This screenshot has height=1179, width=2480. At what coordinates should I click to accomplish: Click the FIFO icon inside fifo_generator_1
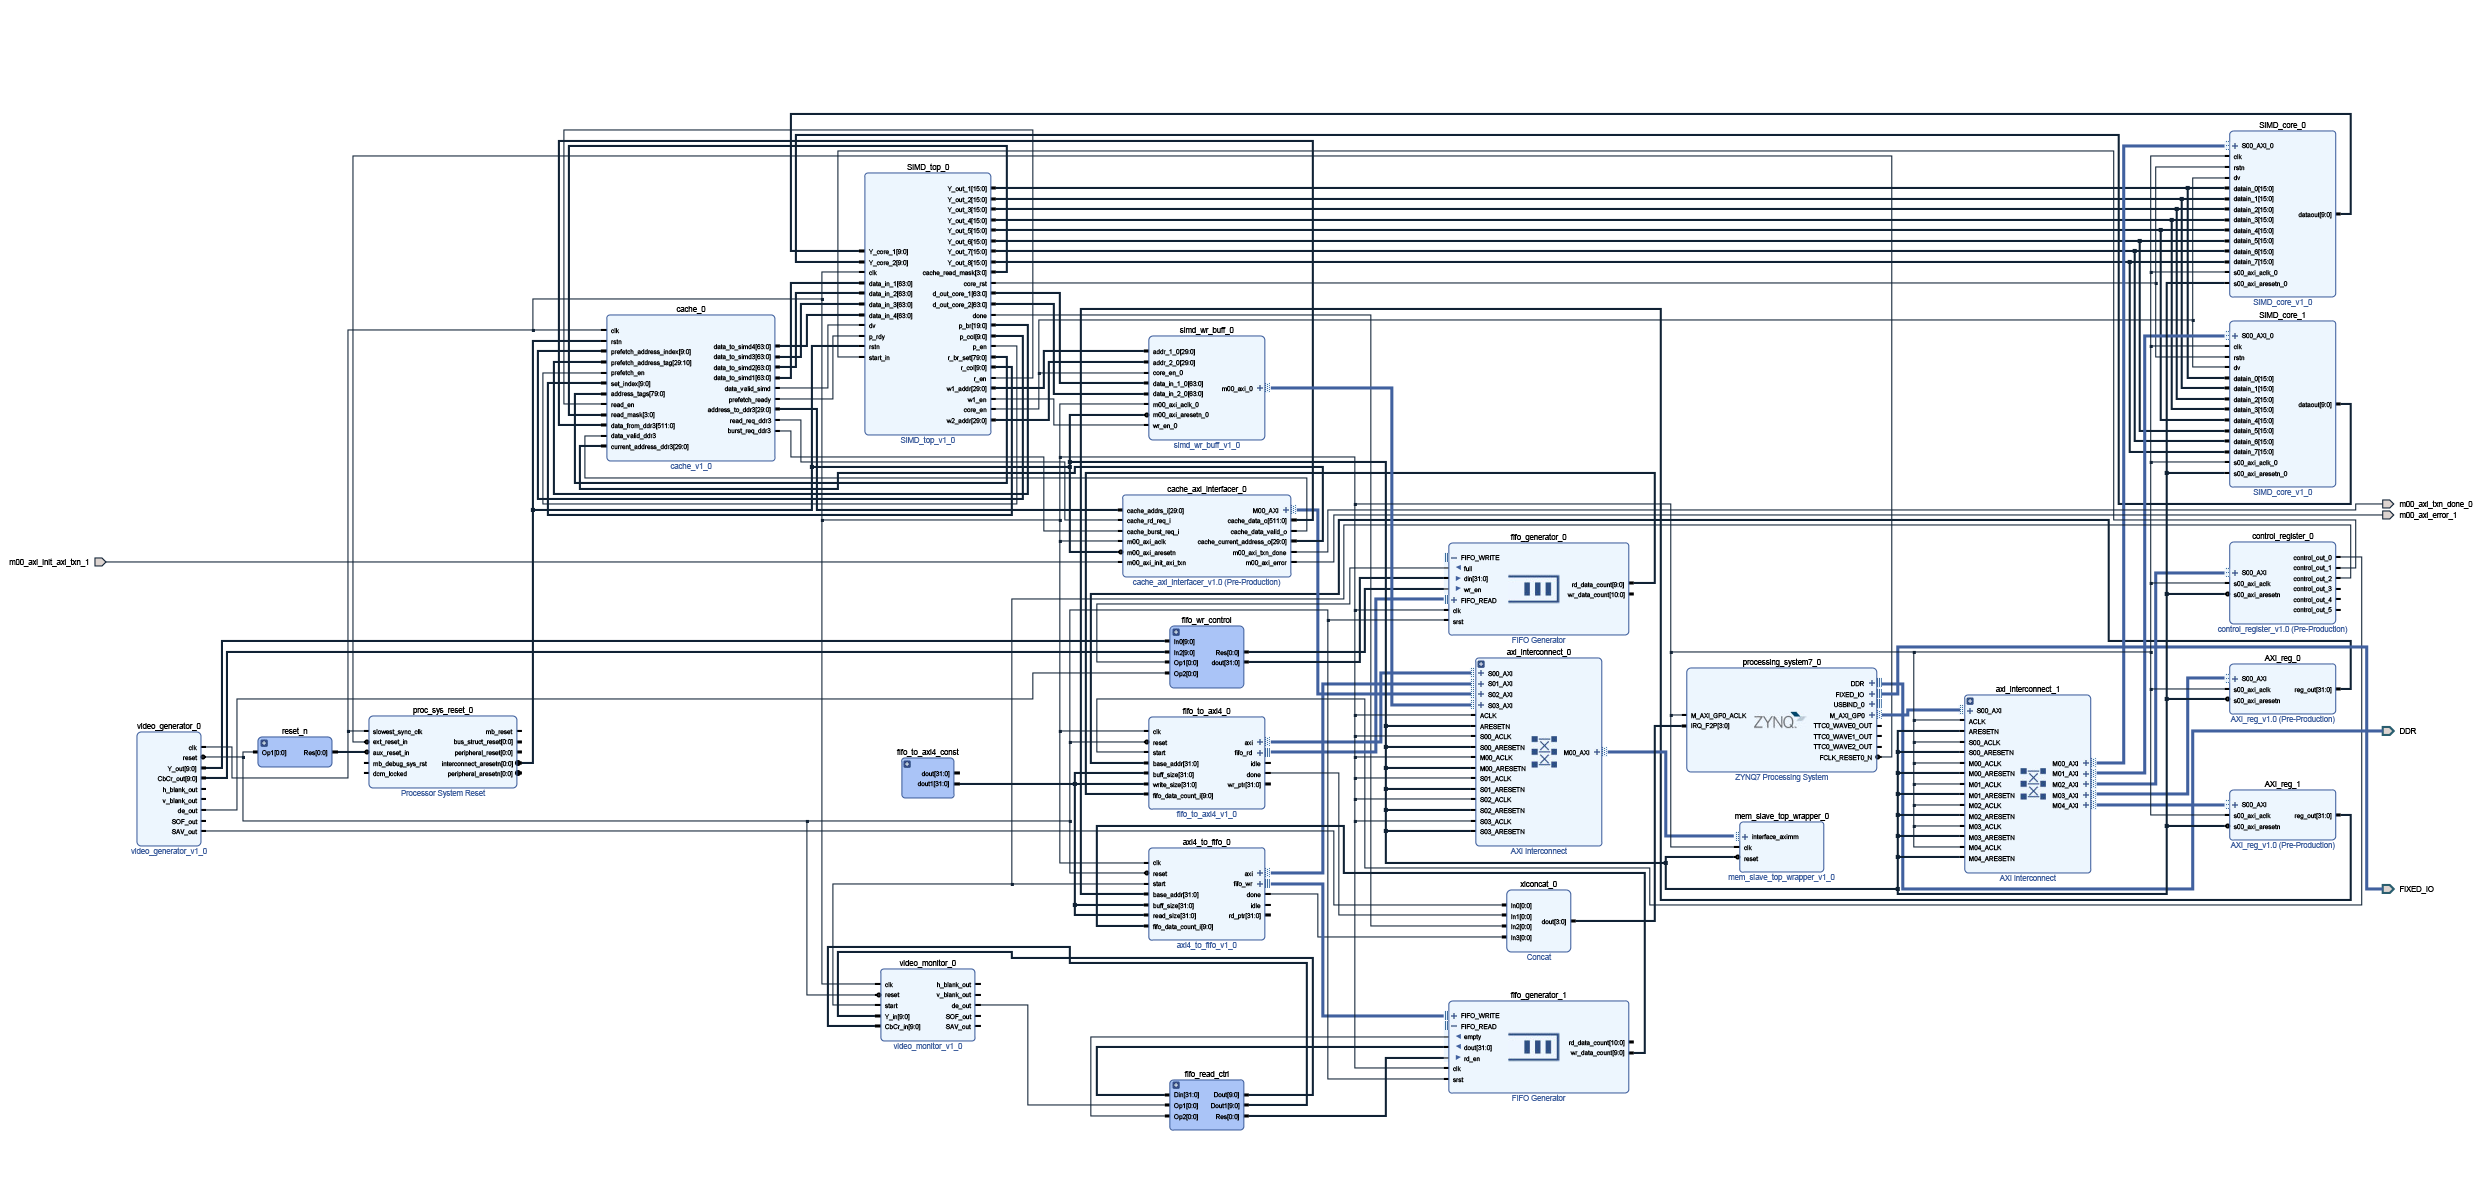point(1537,1047)
